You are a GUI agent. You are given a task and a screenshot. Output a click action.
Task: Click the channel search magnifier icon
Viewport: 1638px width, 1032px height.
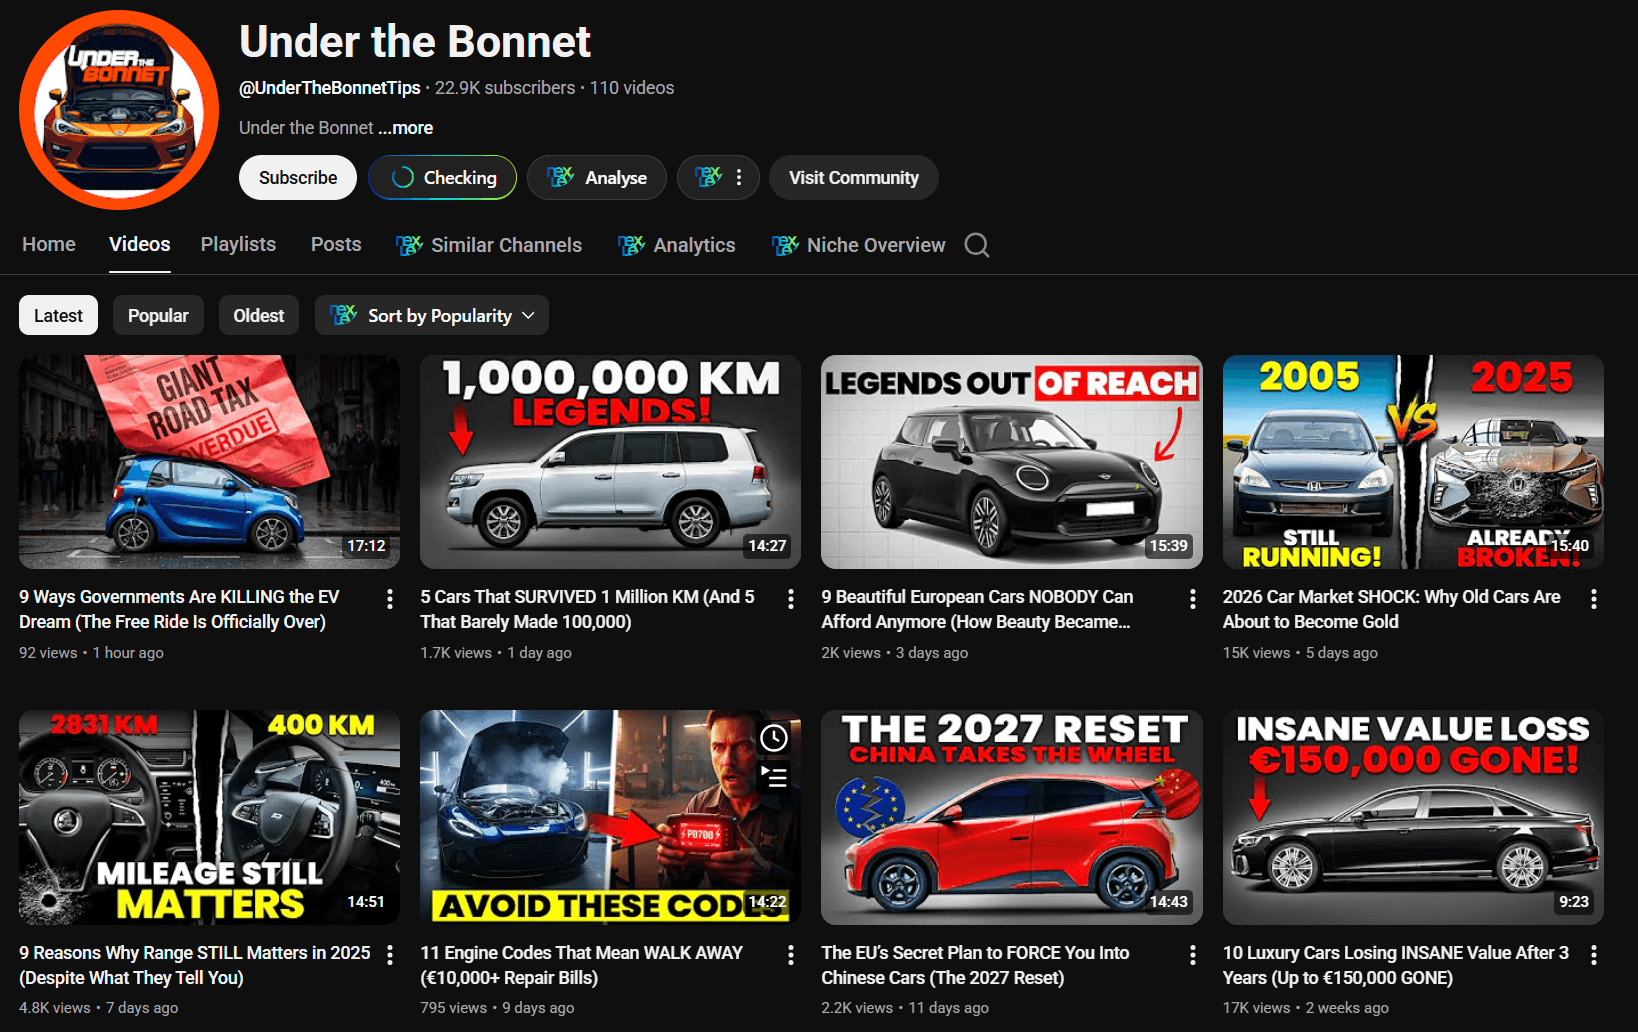click(x=977, y=245)
